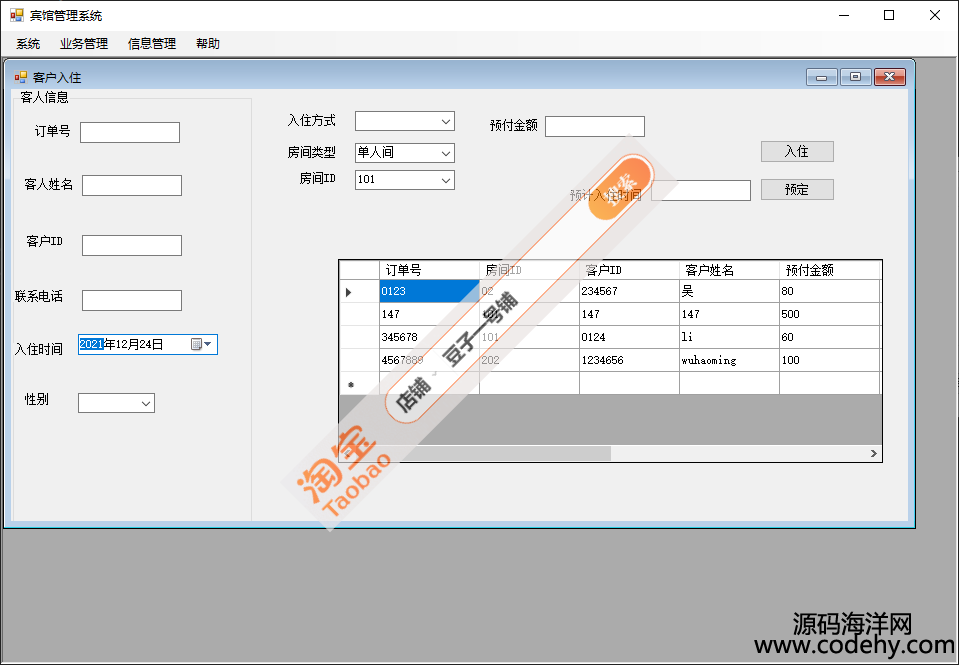Select prepaid amount cell 100
This screenshot has width=959, height=665.
tap(830, 360)
